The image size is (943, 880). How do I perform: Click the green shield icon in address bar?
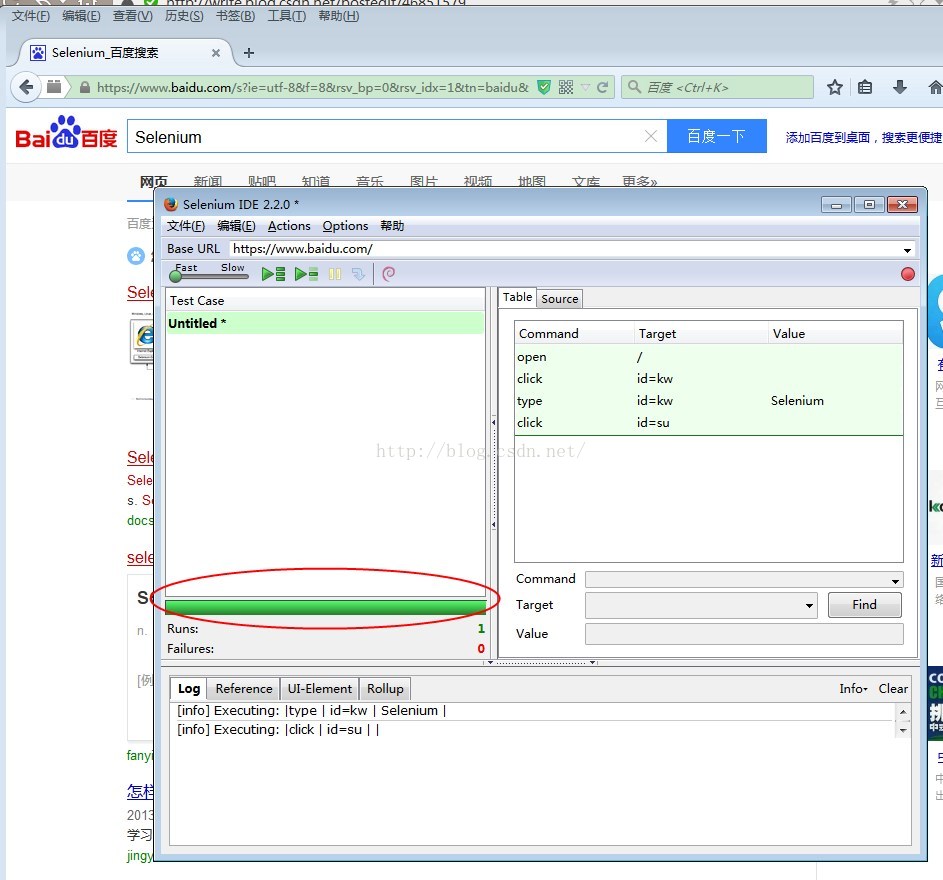click(544, 88)
